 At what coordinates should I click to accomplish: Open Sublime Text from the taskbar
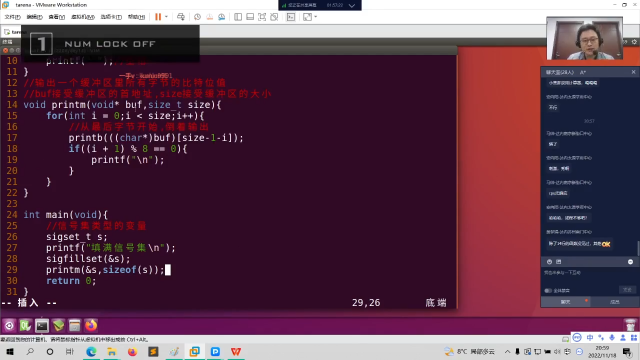(153, 351)
